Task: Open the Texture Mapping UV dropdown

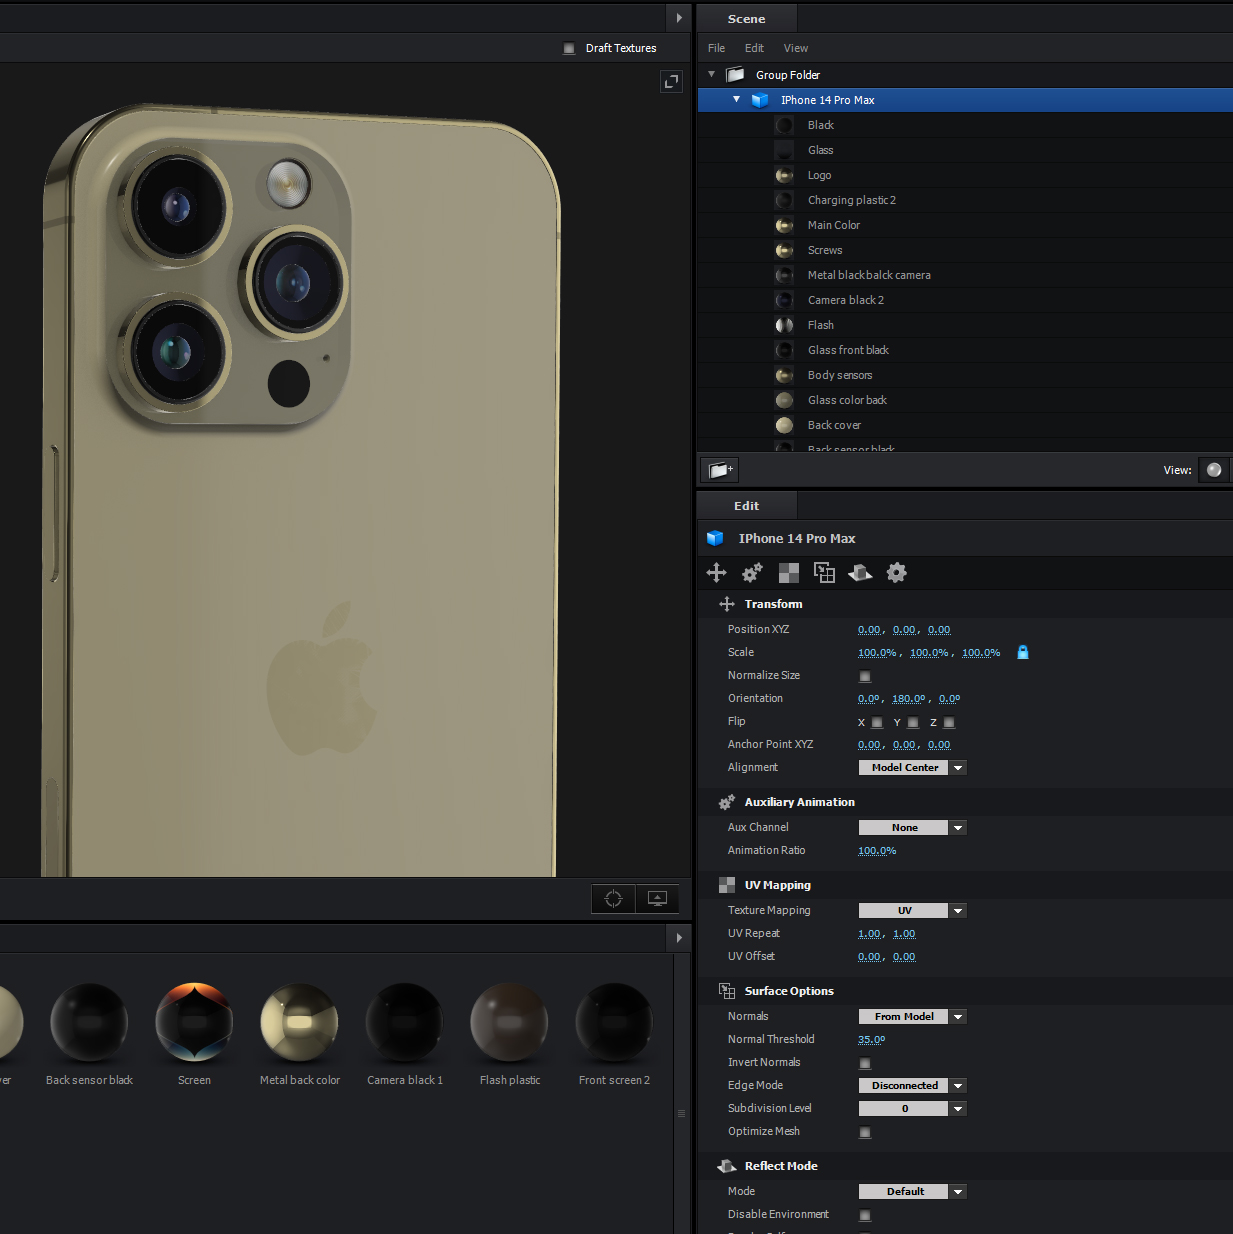Action: tap(912, 911)
